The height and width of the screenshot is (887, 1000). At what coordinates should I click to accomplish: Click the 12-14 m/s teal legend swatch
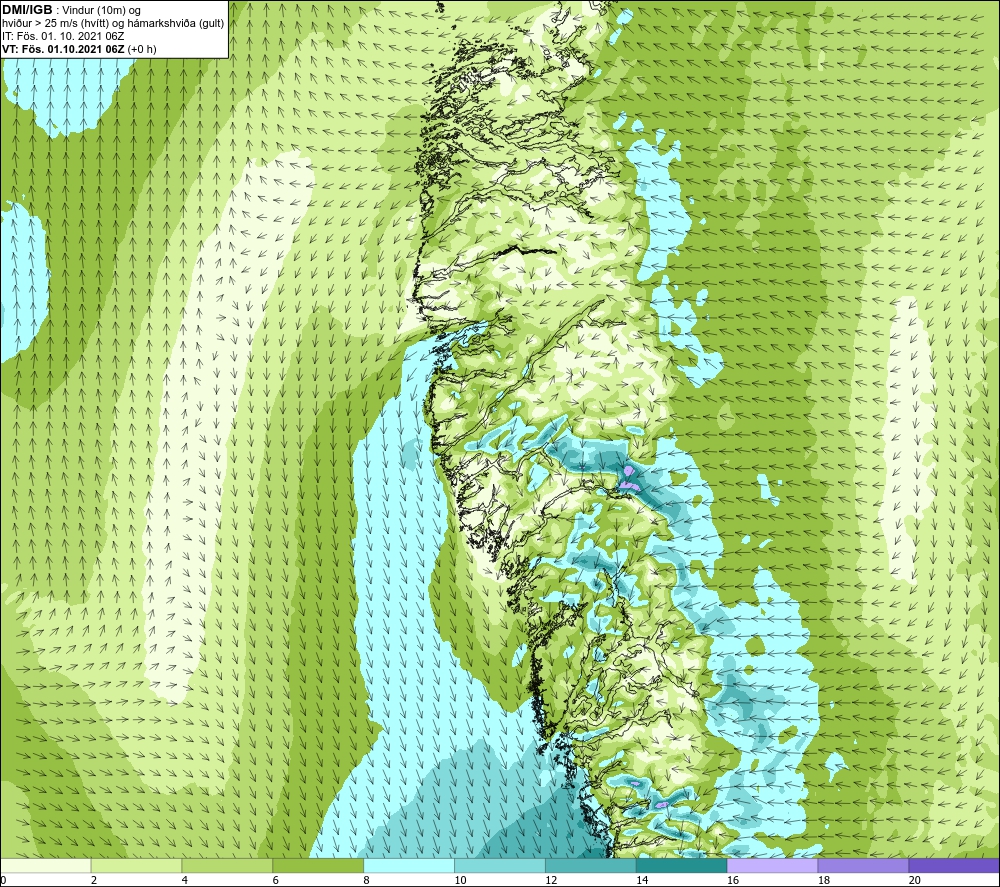[x=591, y=866]
